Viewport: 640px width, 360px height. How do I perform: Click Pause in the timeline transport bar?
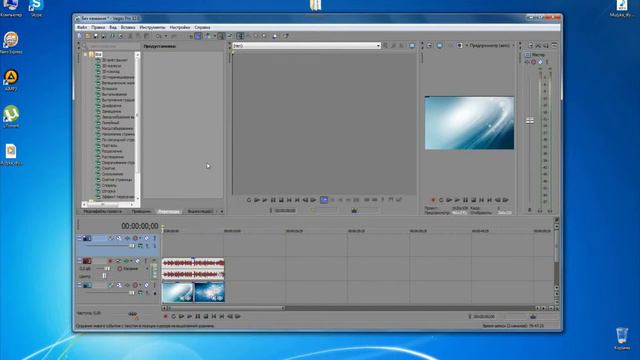[198, 316]
